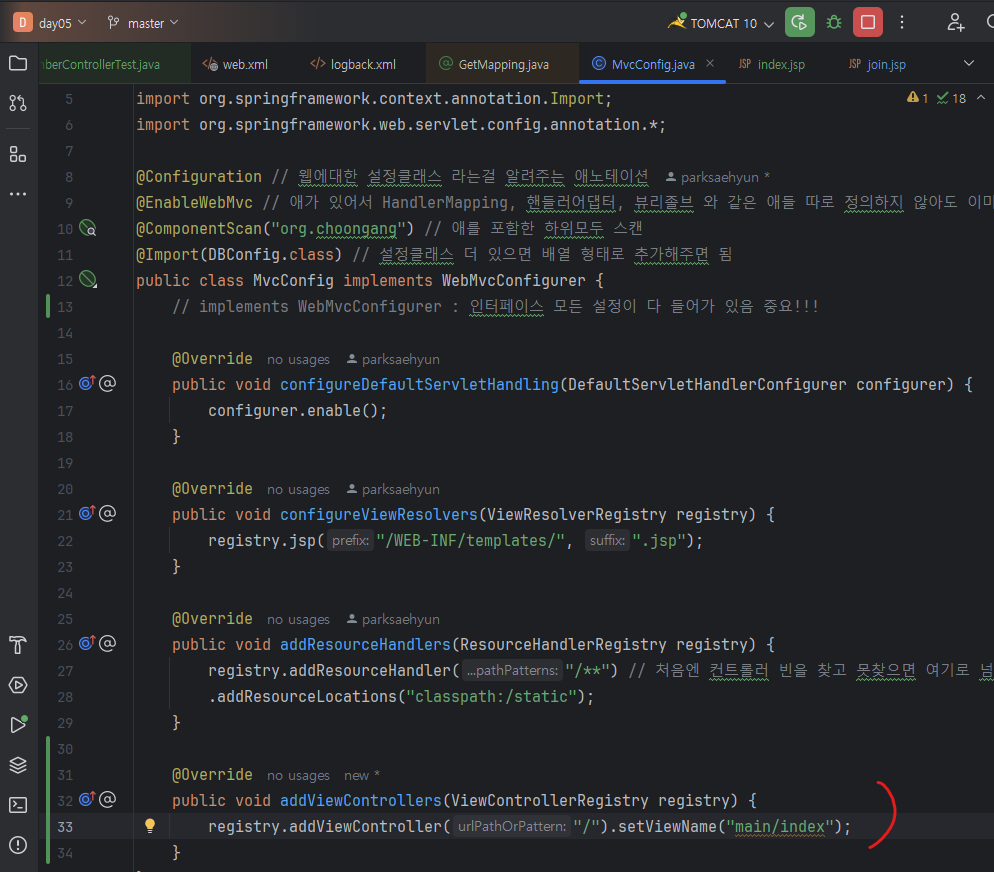Click override gutter icon on line 21
Viewport: 994px width, 872px height.
click(x=87, y=513)
